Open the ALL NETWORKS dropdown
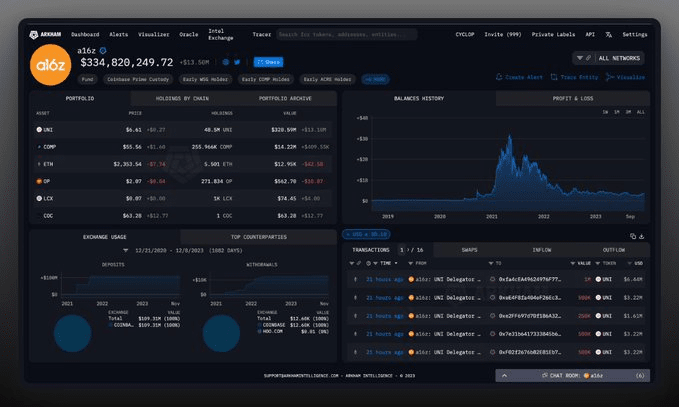This screenshot has height=407, width=679. click(610, 58)
